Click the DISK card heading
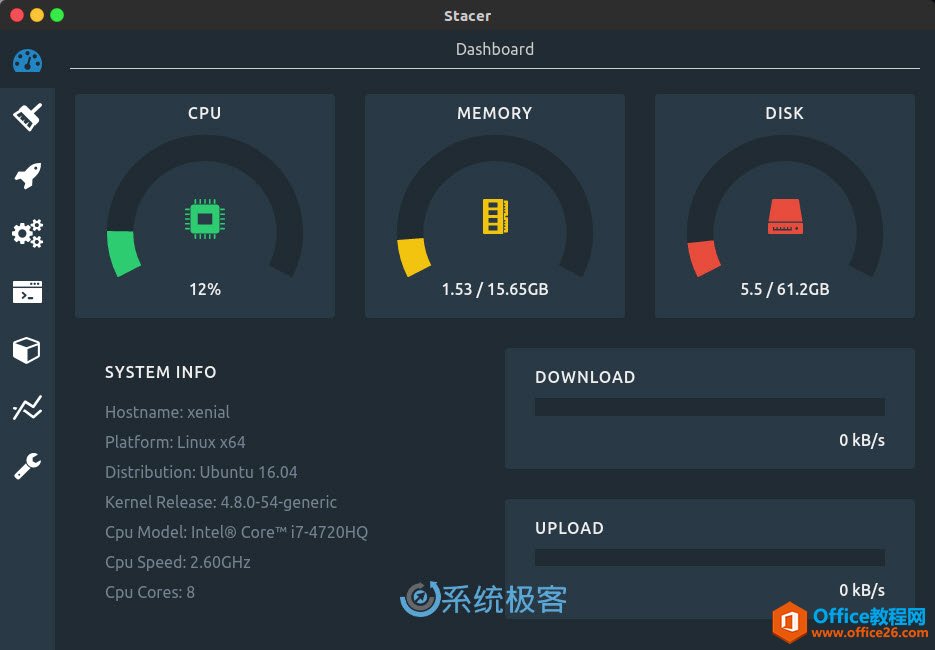Viewport: 935px width, 650px height. pos(785,113)
